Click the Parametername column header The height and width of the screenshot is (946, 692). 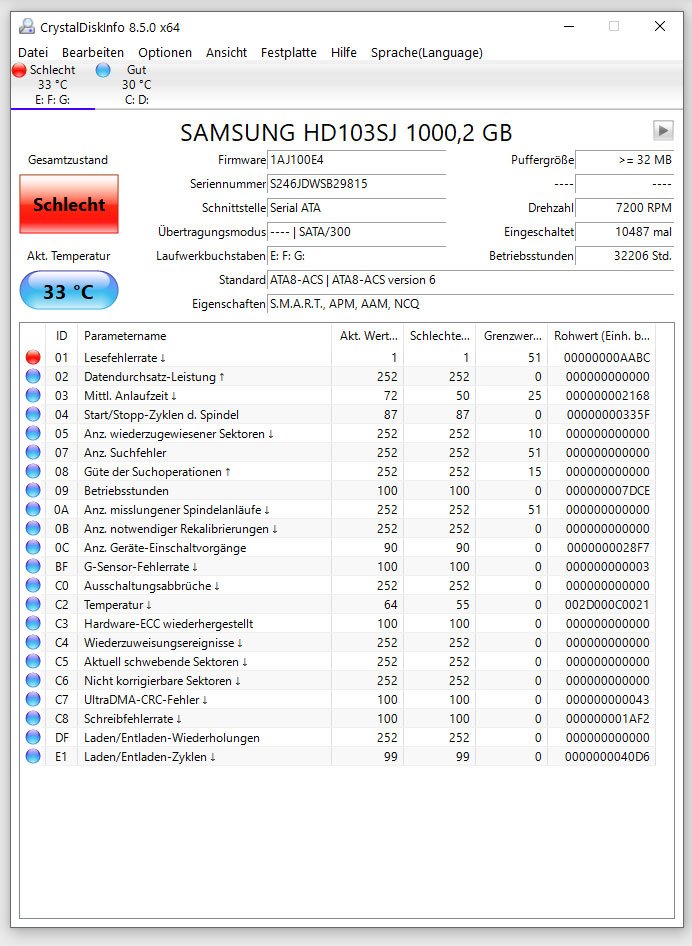(205, 336)
